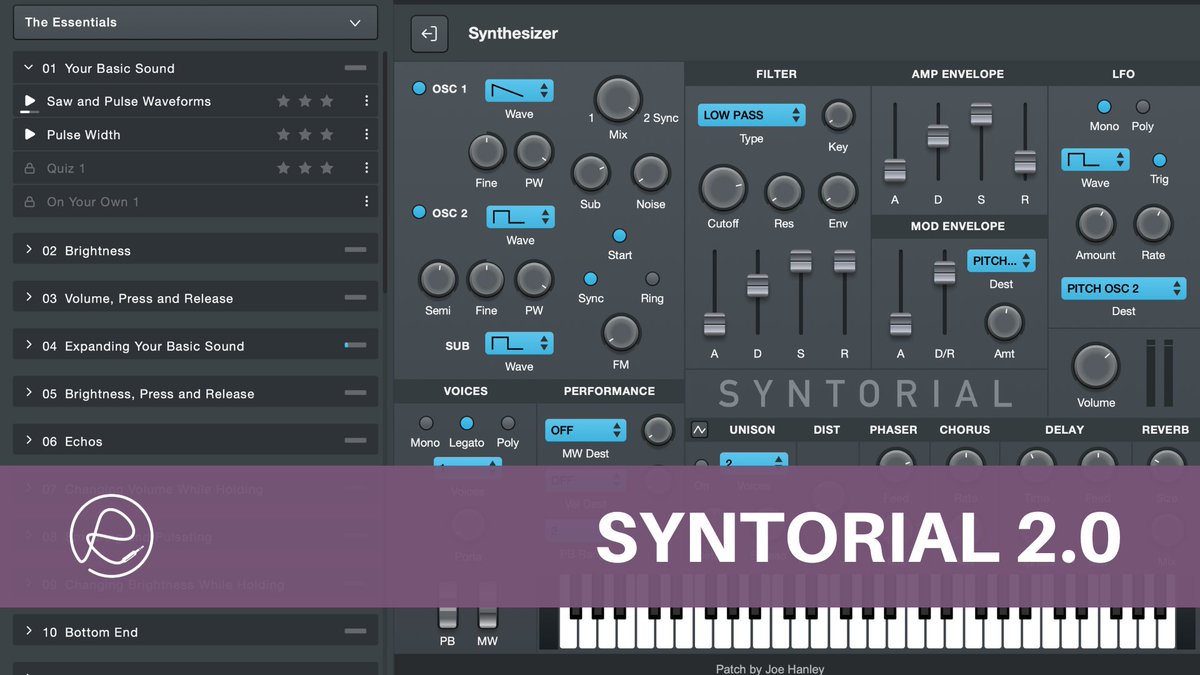Expand the 06 Echos section
The image size is (1200, 675).
point(195,441)
